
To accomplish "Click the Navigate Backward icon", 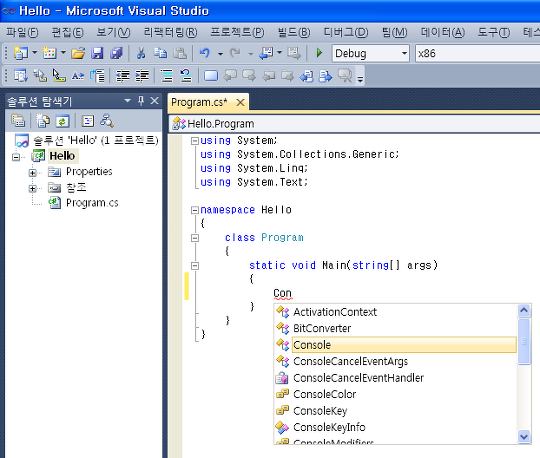I will (x=266, y=53).
